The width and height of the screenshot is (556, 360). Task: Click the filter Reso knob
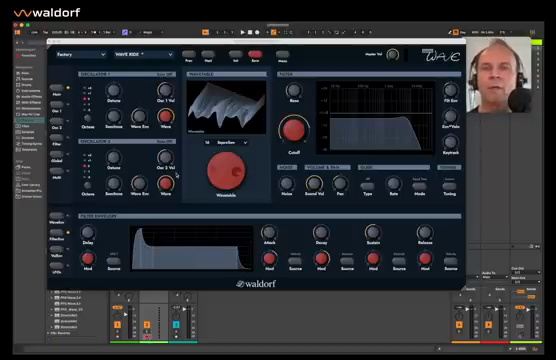tap(294, 90)
